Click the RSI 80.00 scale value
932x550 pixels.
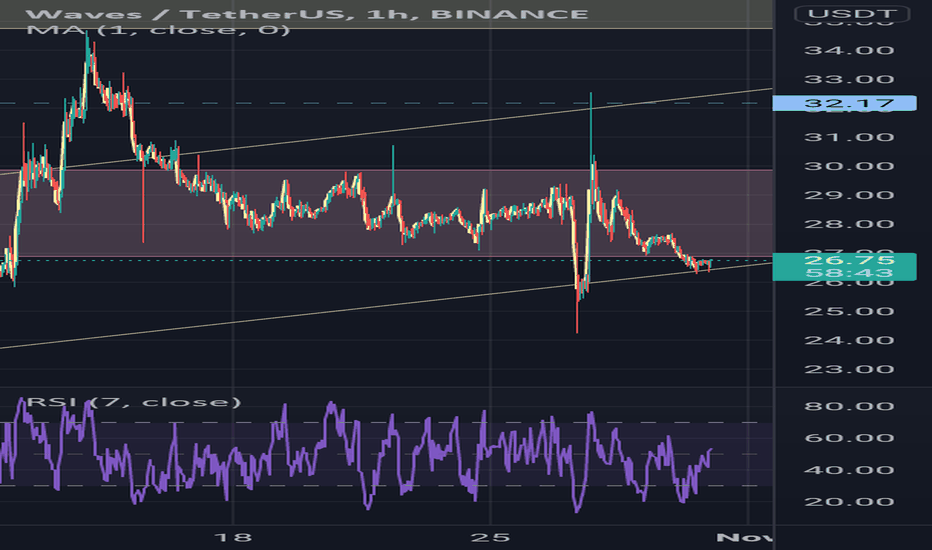tap(849, 406)
